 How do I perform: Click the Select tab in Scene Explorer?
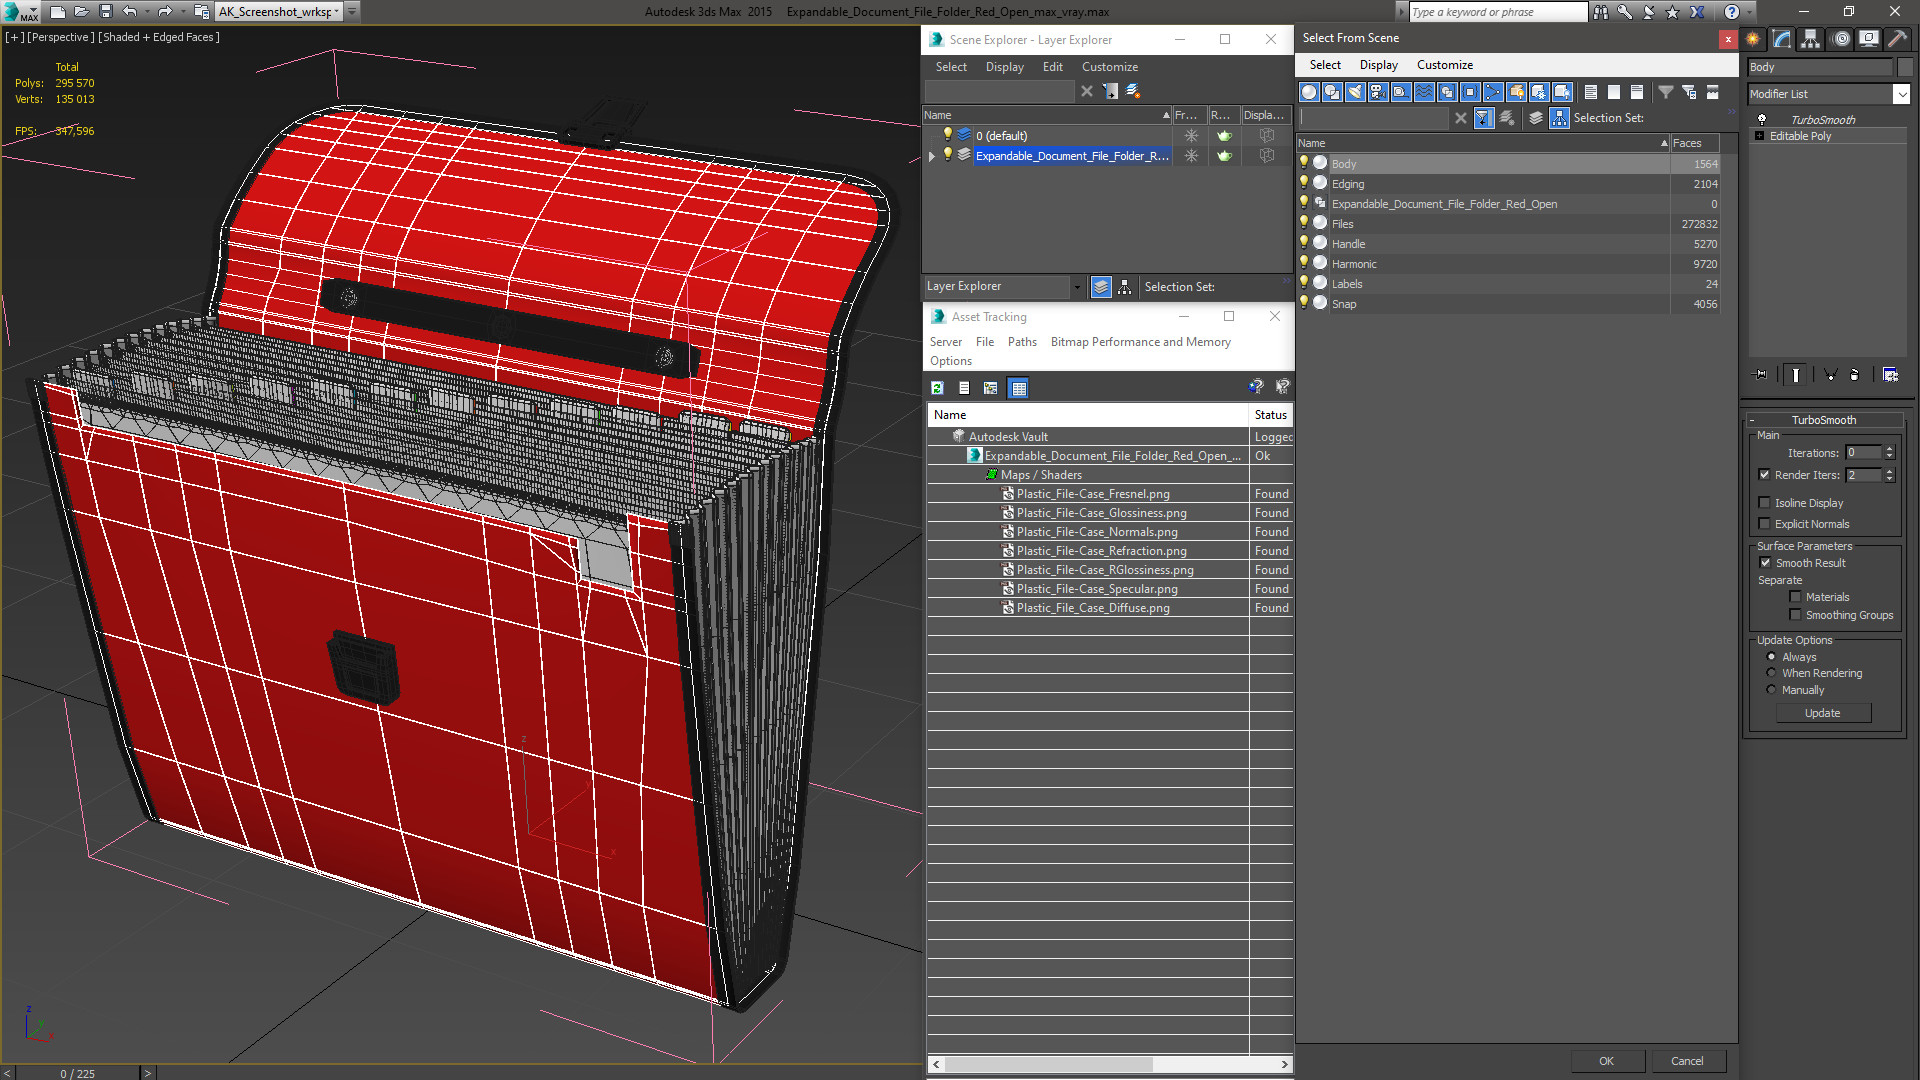pyautogui.click(x=949, y=67)
